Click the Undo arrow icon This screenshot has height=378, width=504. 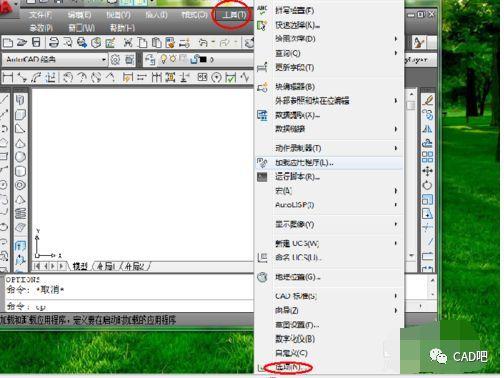pyautogui.click(x=203, y=43)
